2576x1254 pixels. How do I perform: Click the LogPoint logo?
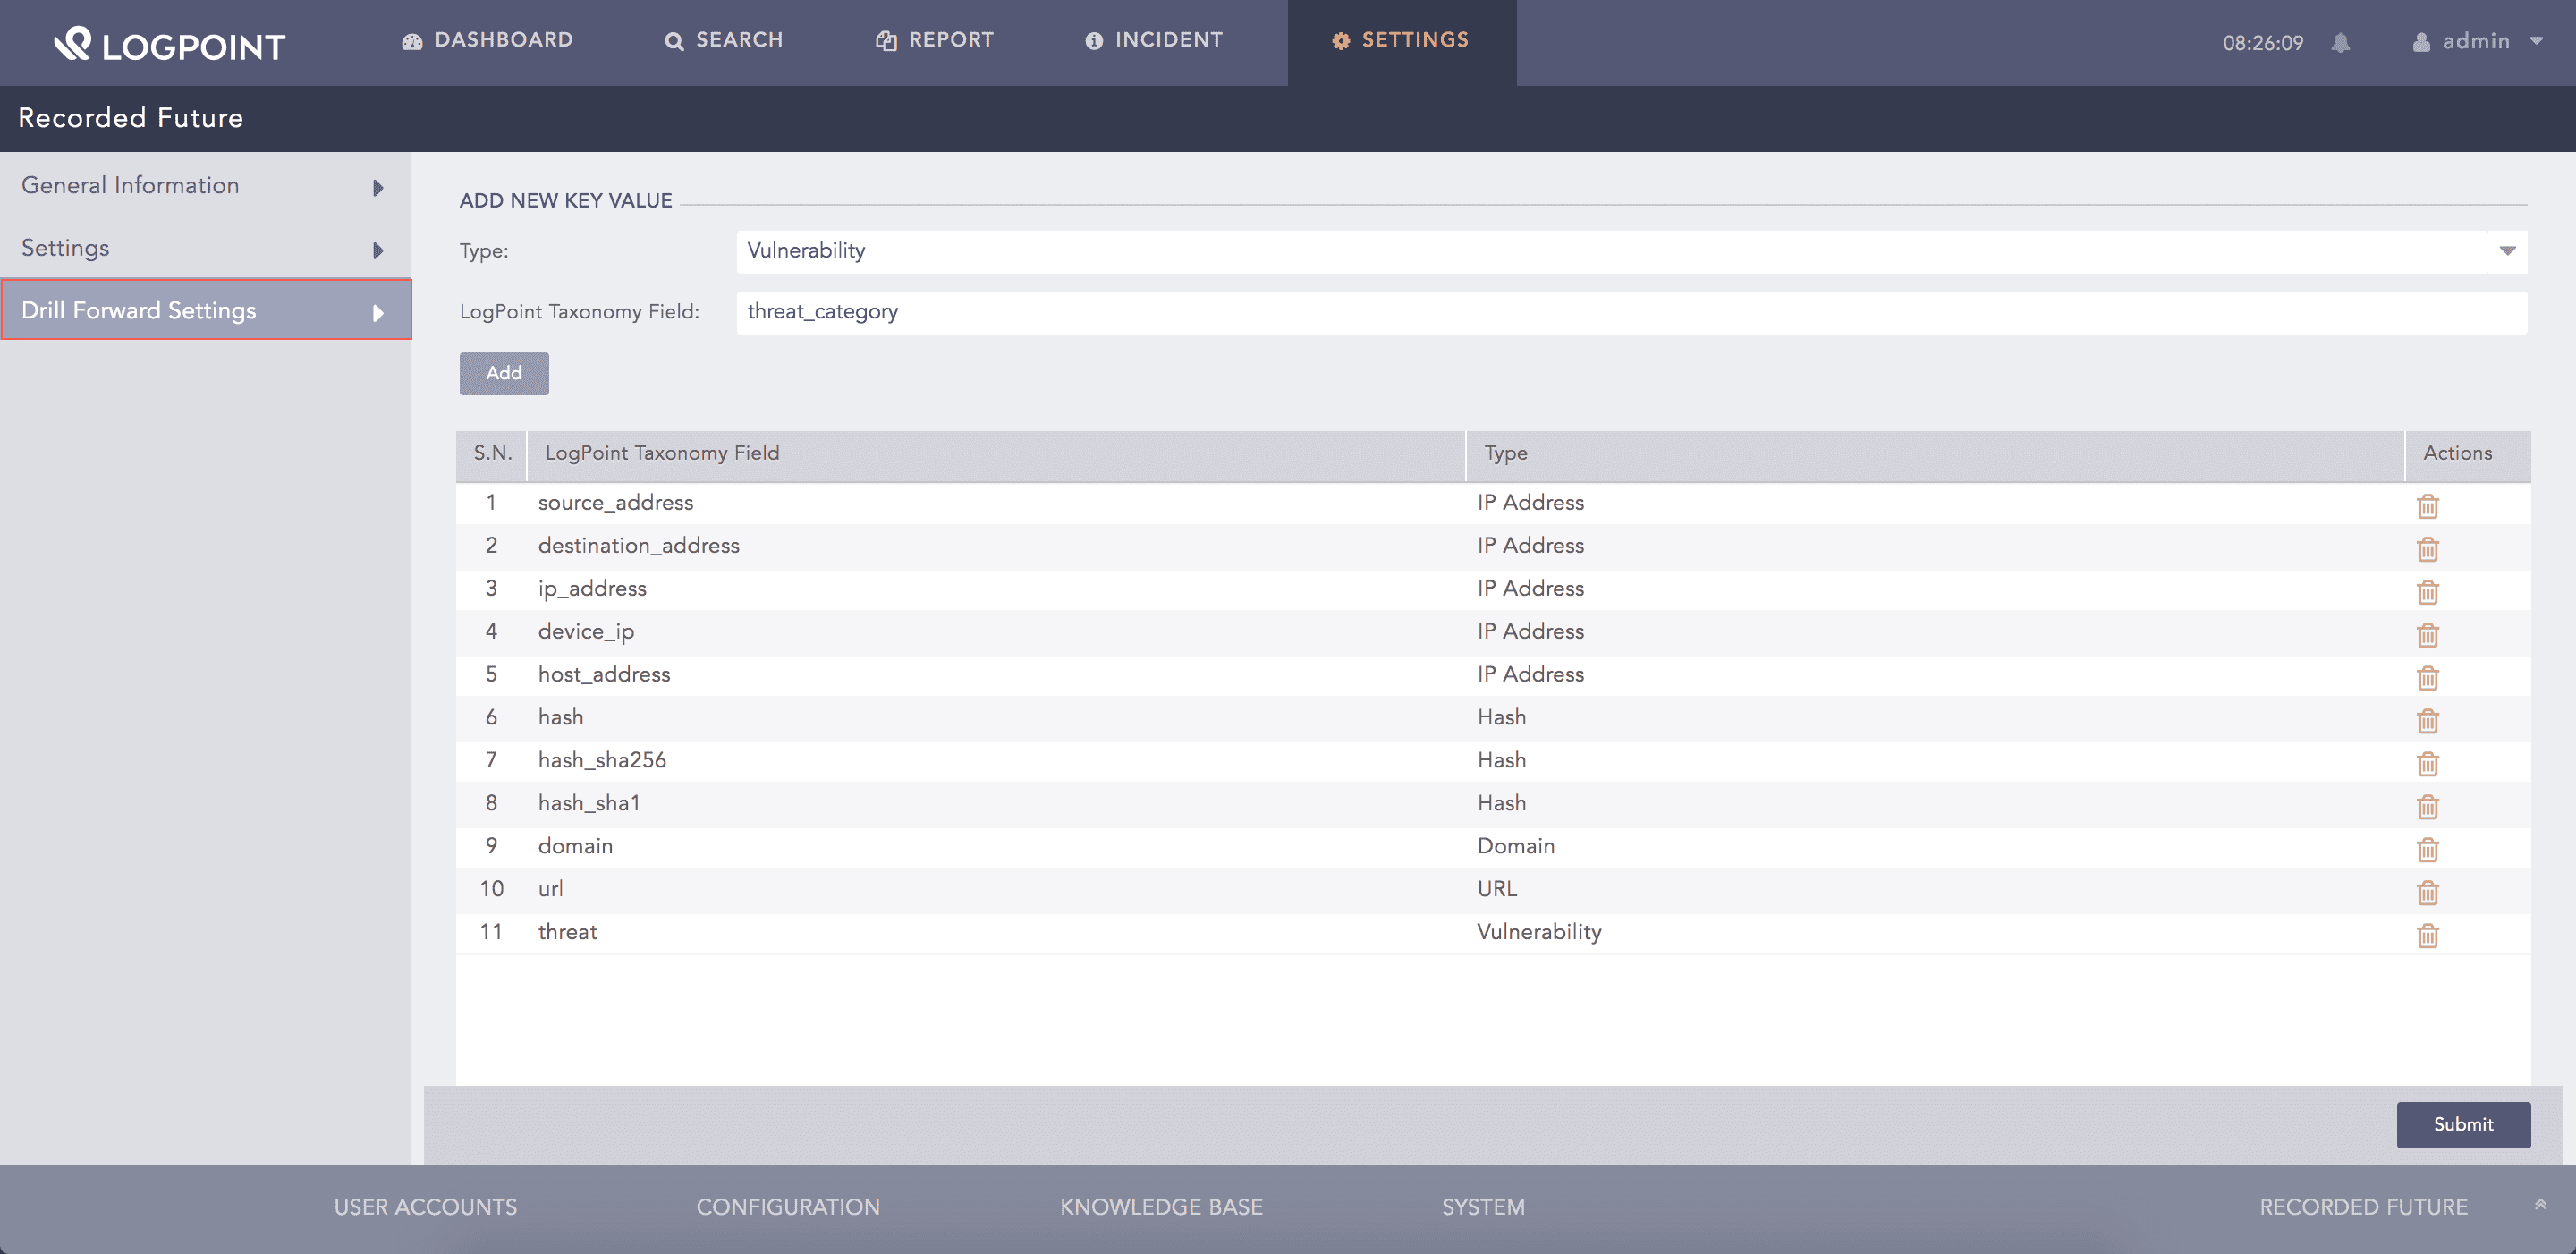click(x=169, y=44)
